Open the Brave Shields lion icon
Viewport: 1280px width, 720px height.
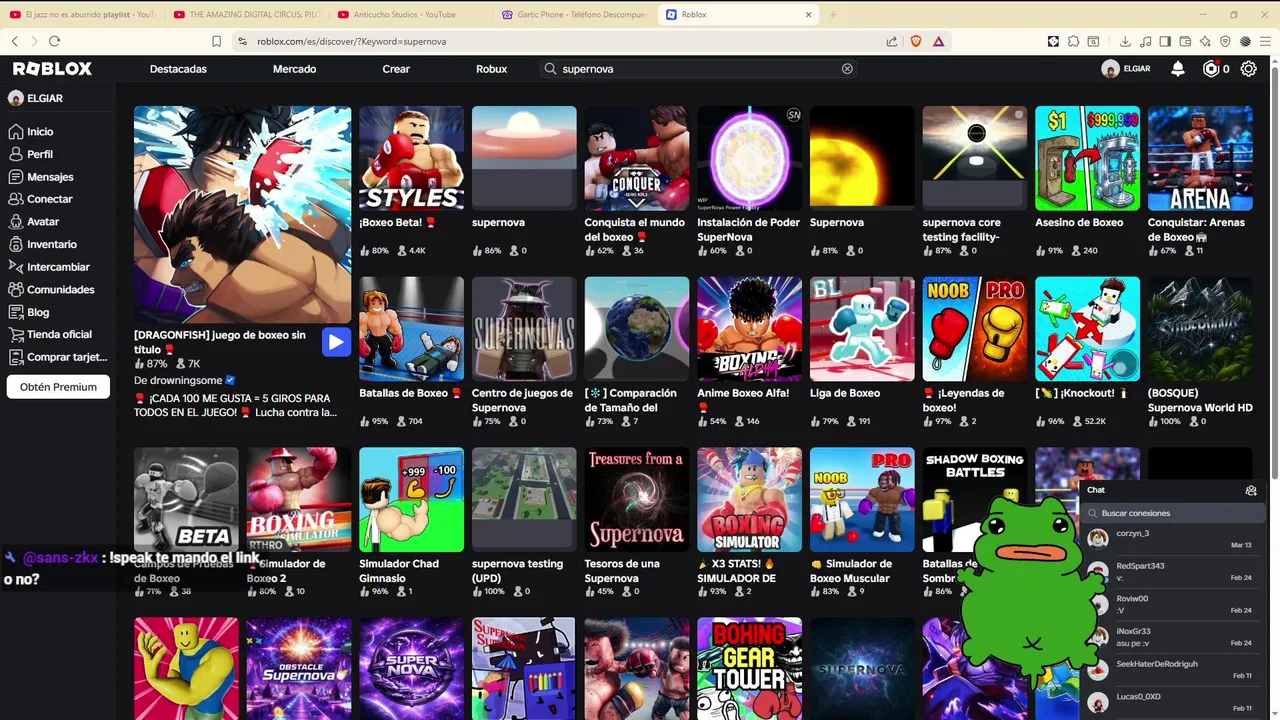coord(915,41)
